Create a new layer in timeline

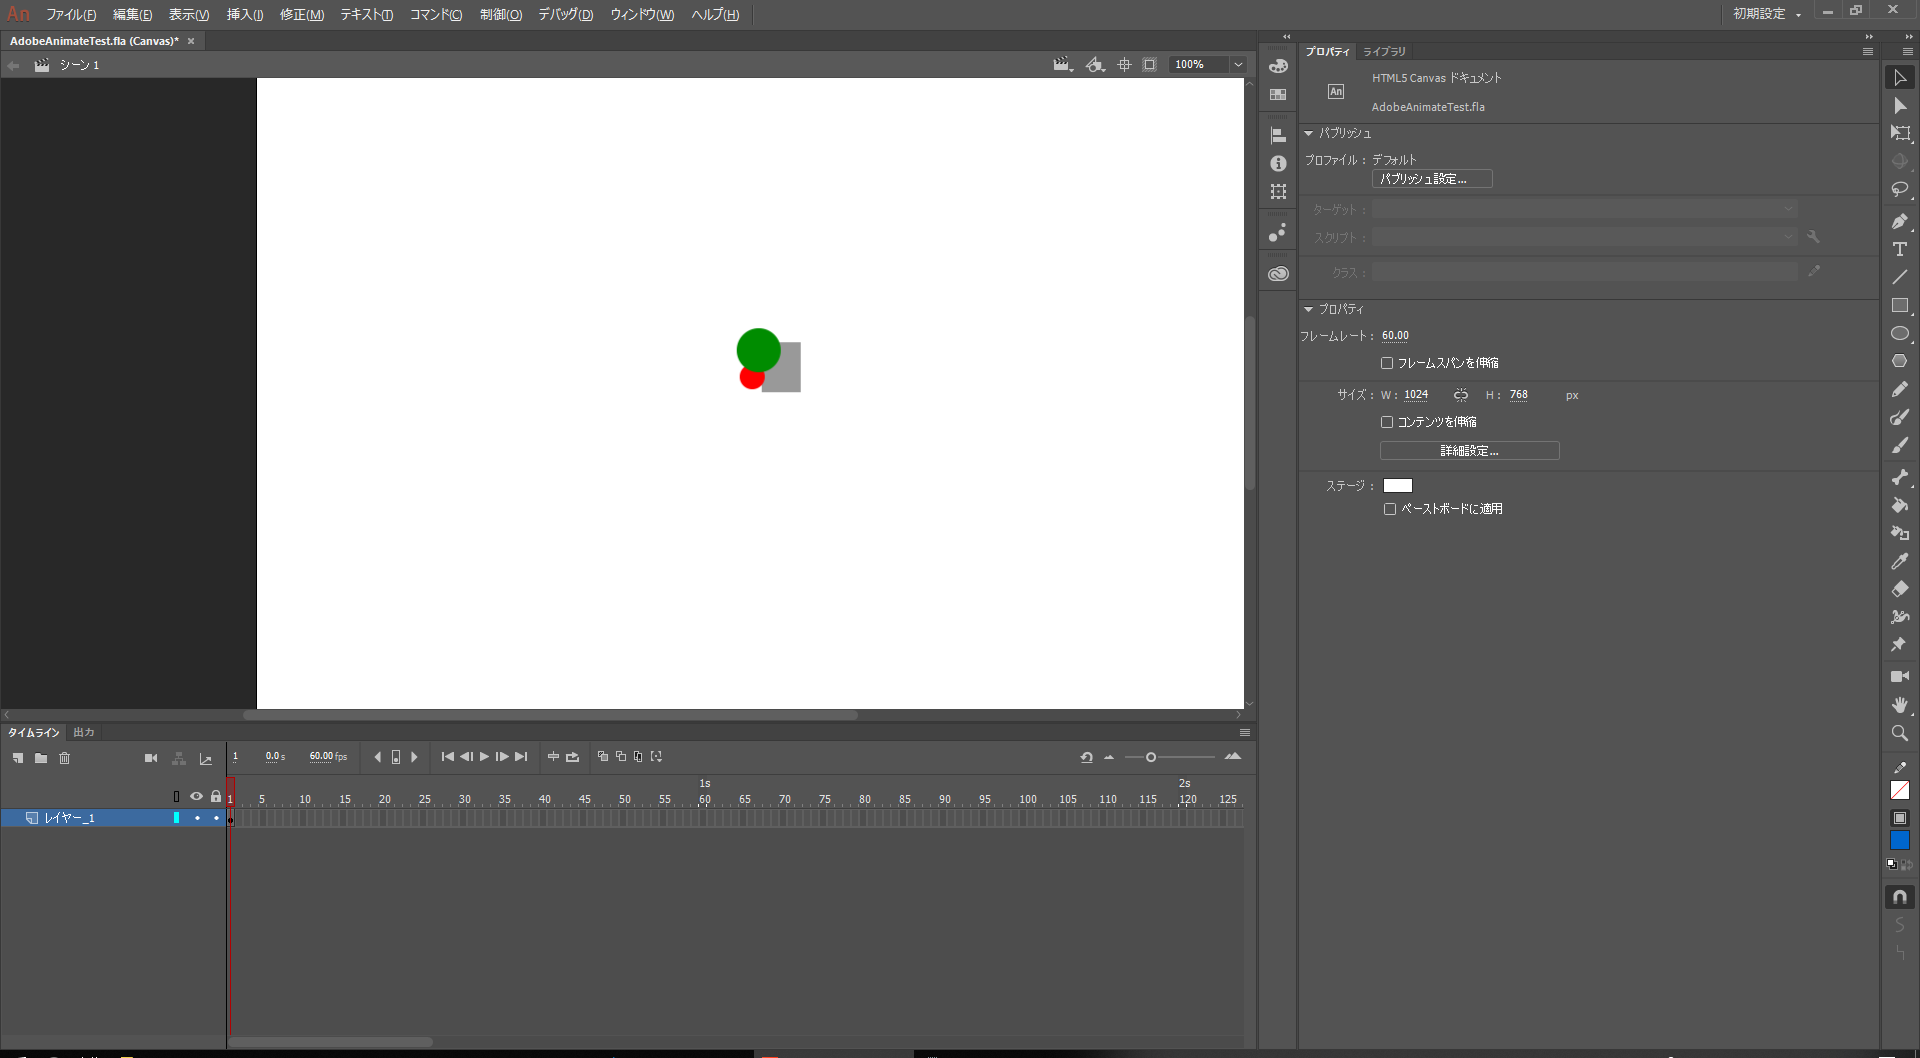point(18,758)
